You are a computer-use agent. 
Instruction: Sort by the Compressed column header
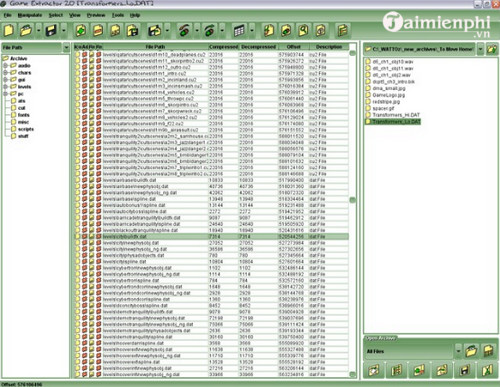(224, 47)
